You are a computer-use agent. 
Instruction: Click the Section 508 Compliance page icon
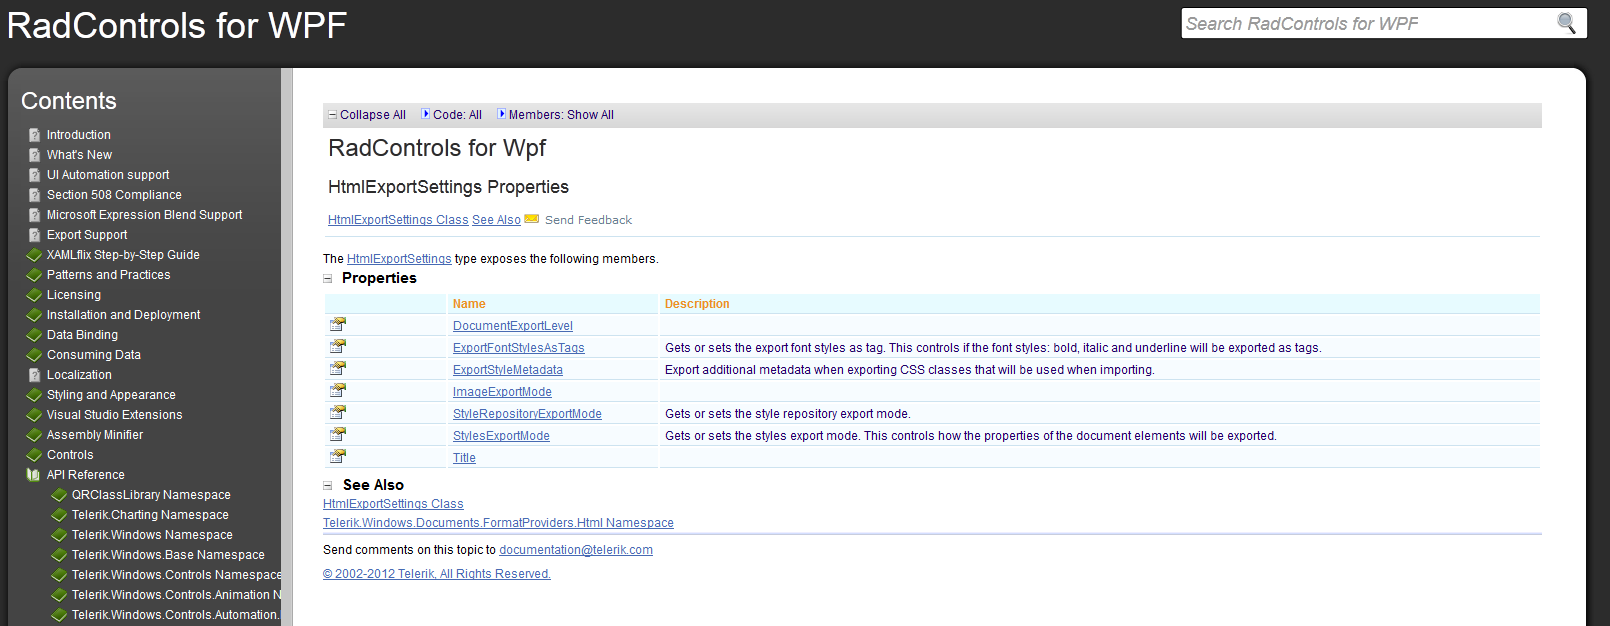pos(34,195)
